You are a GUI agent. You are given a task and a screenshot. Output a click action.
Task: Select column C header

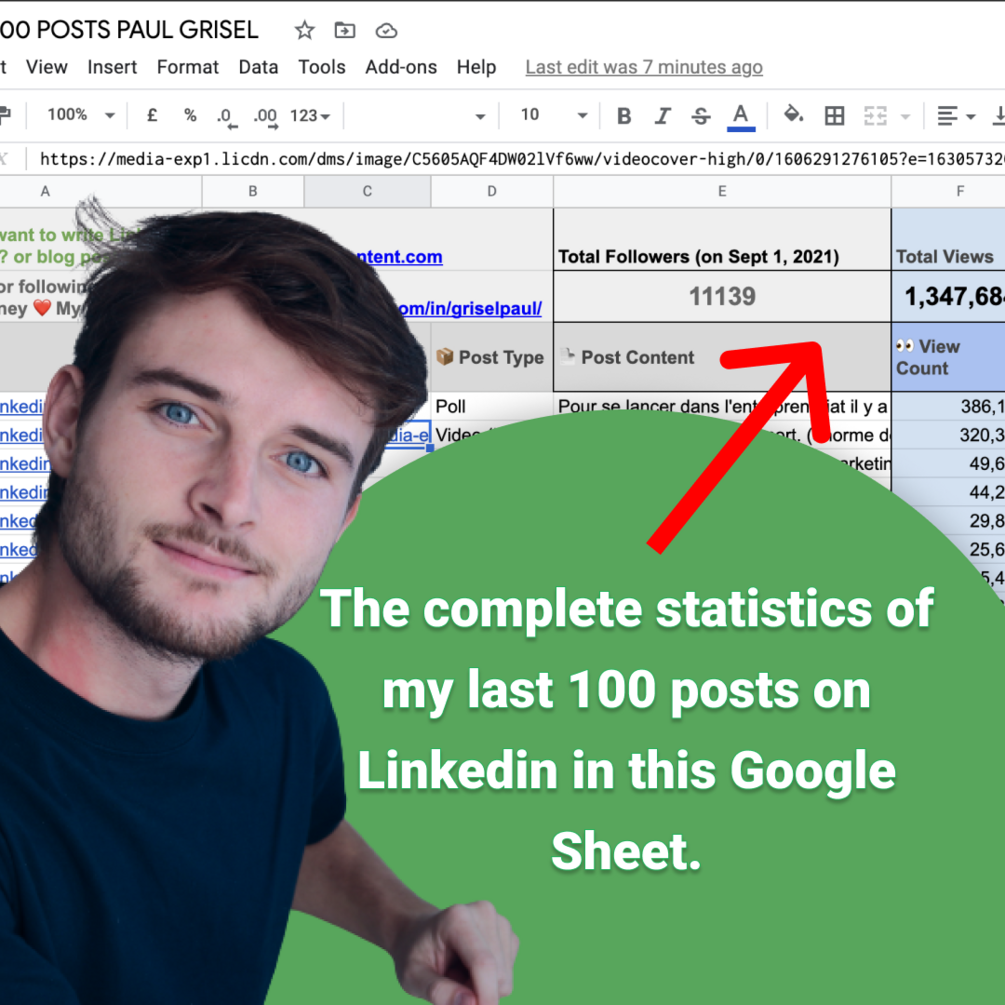[367, 191]
